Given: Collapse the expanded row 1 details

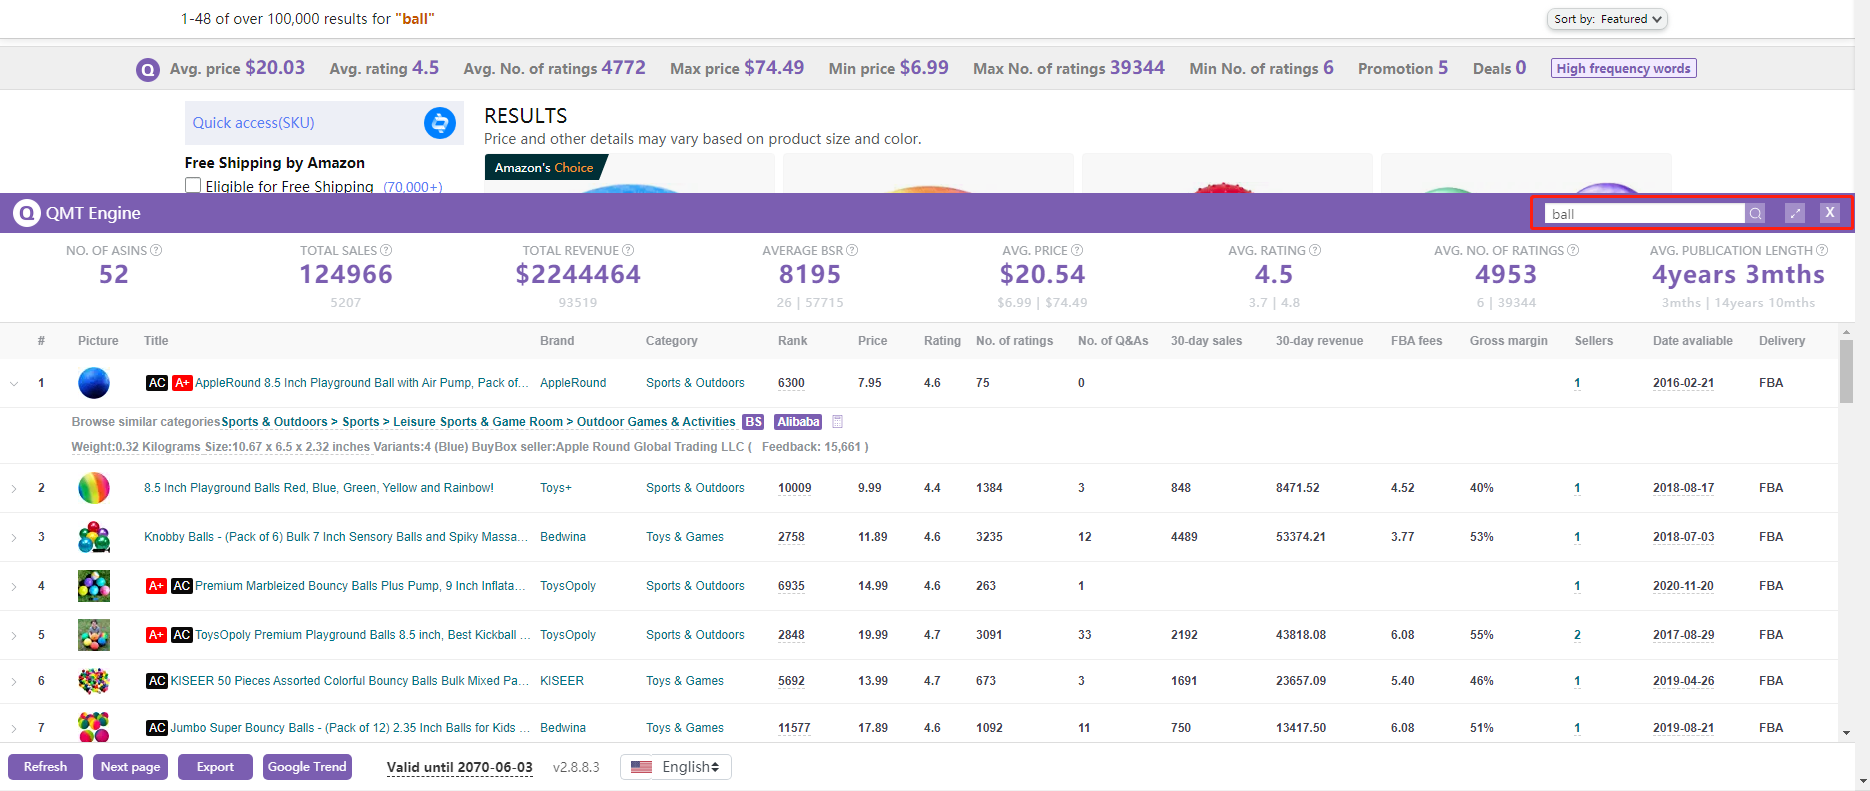Looking at the screenshot, I should click(x=14, y=383).
